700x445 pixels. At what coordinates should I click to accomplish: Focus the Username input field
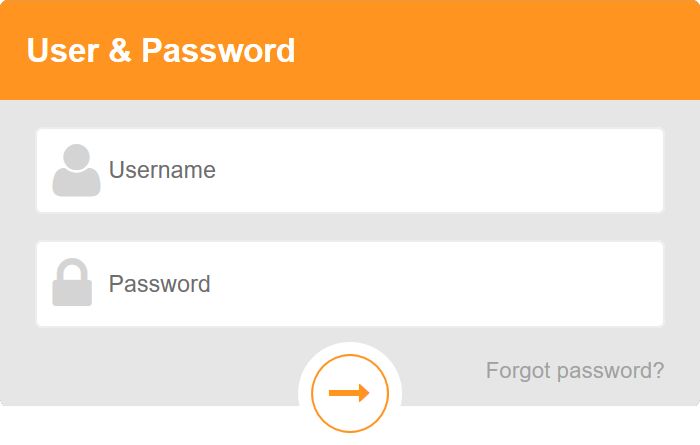tap(350, 171)
